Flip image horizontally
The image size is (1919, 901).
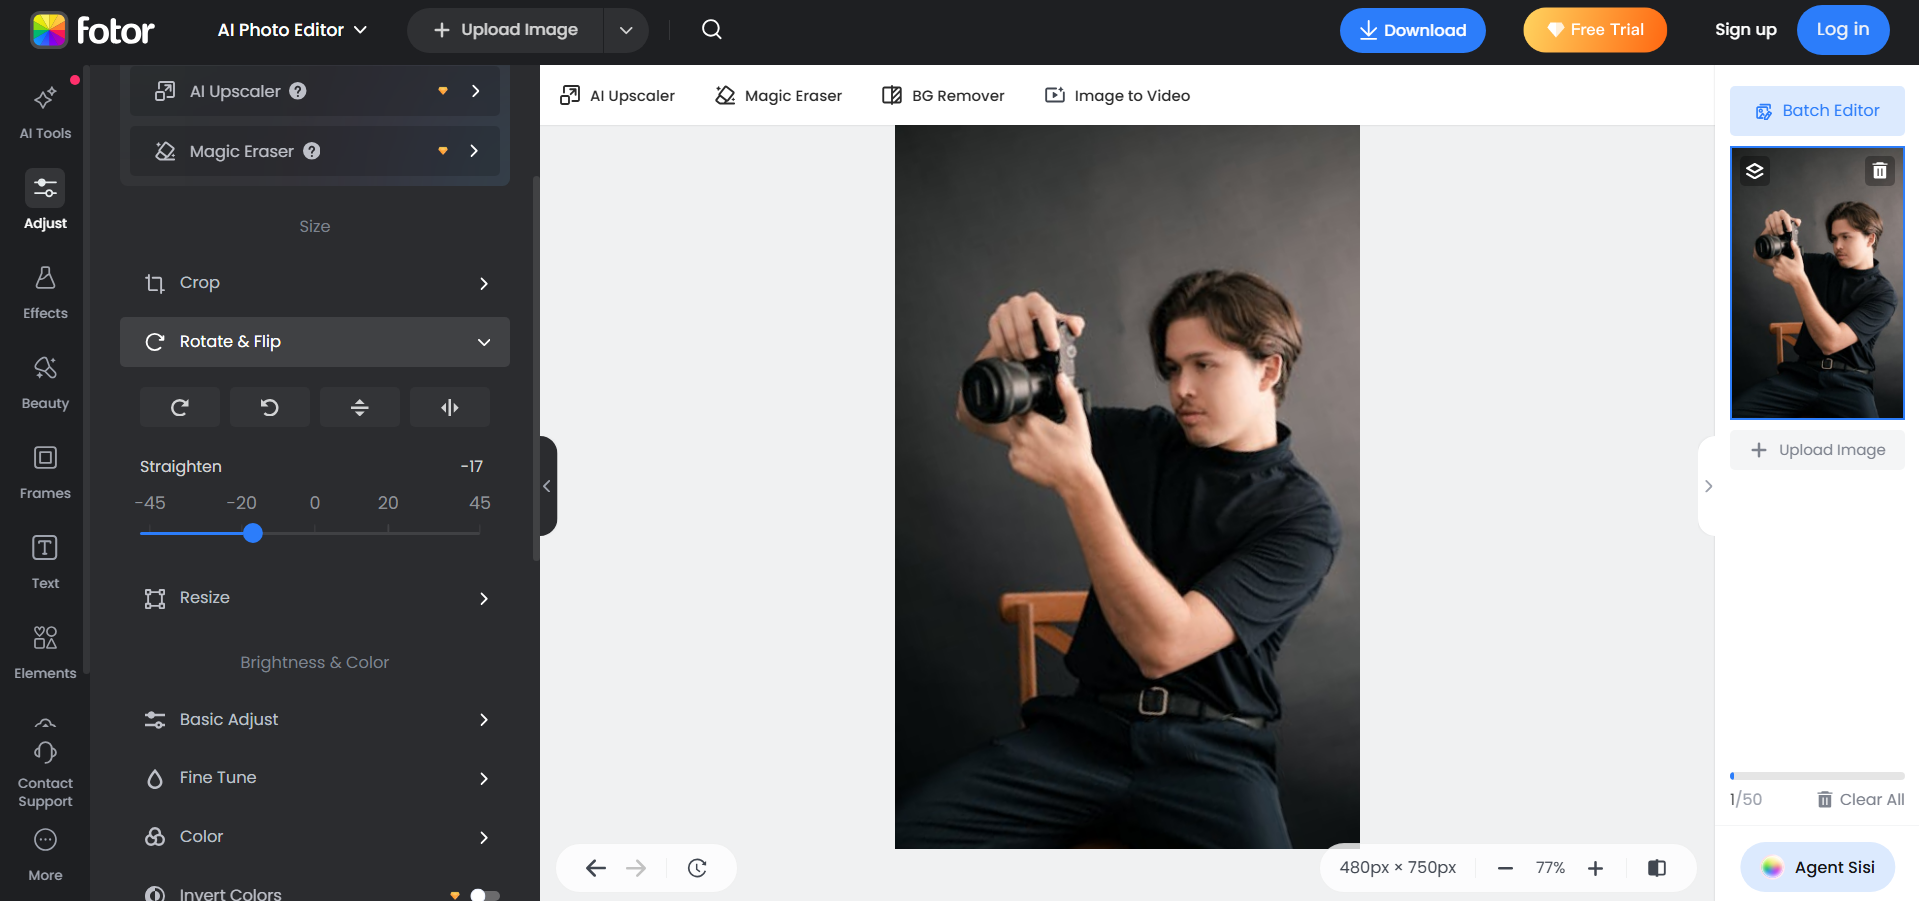[x=450, y=407]
